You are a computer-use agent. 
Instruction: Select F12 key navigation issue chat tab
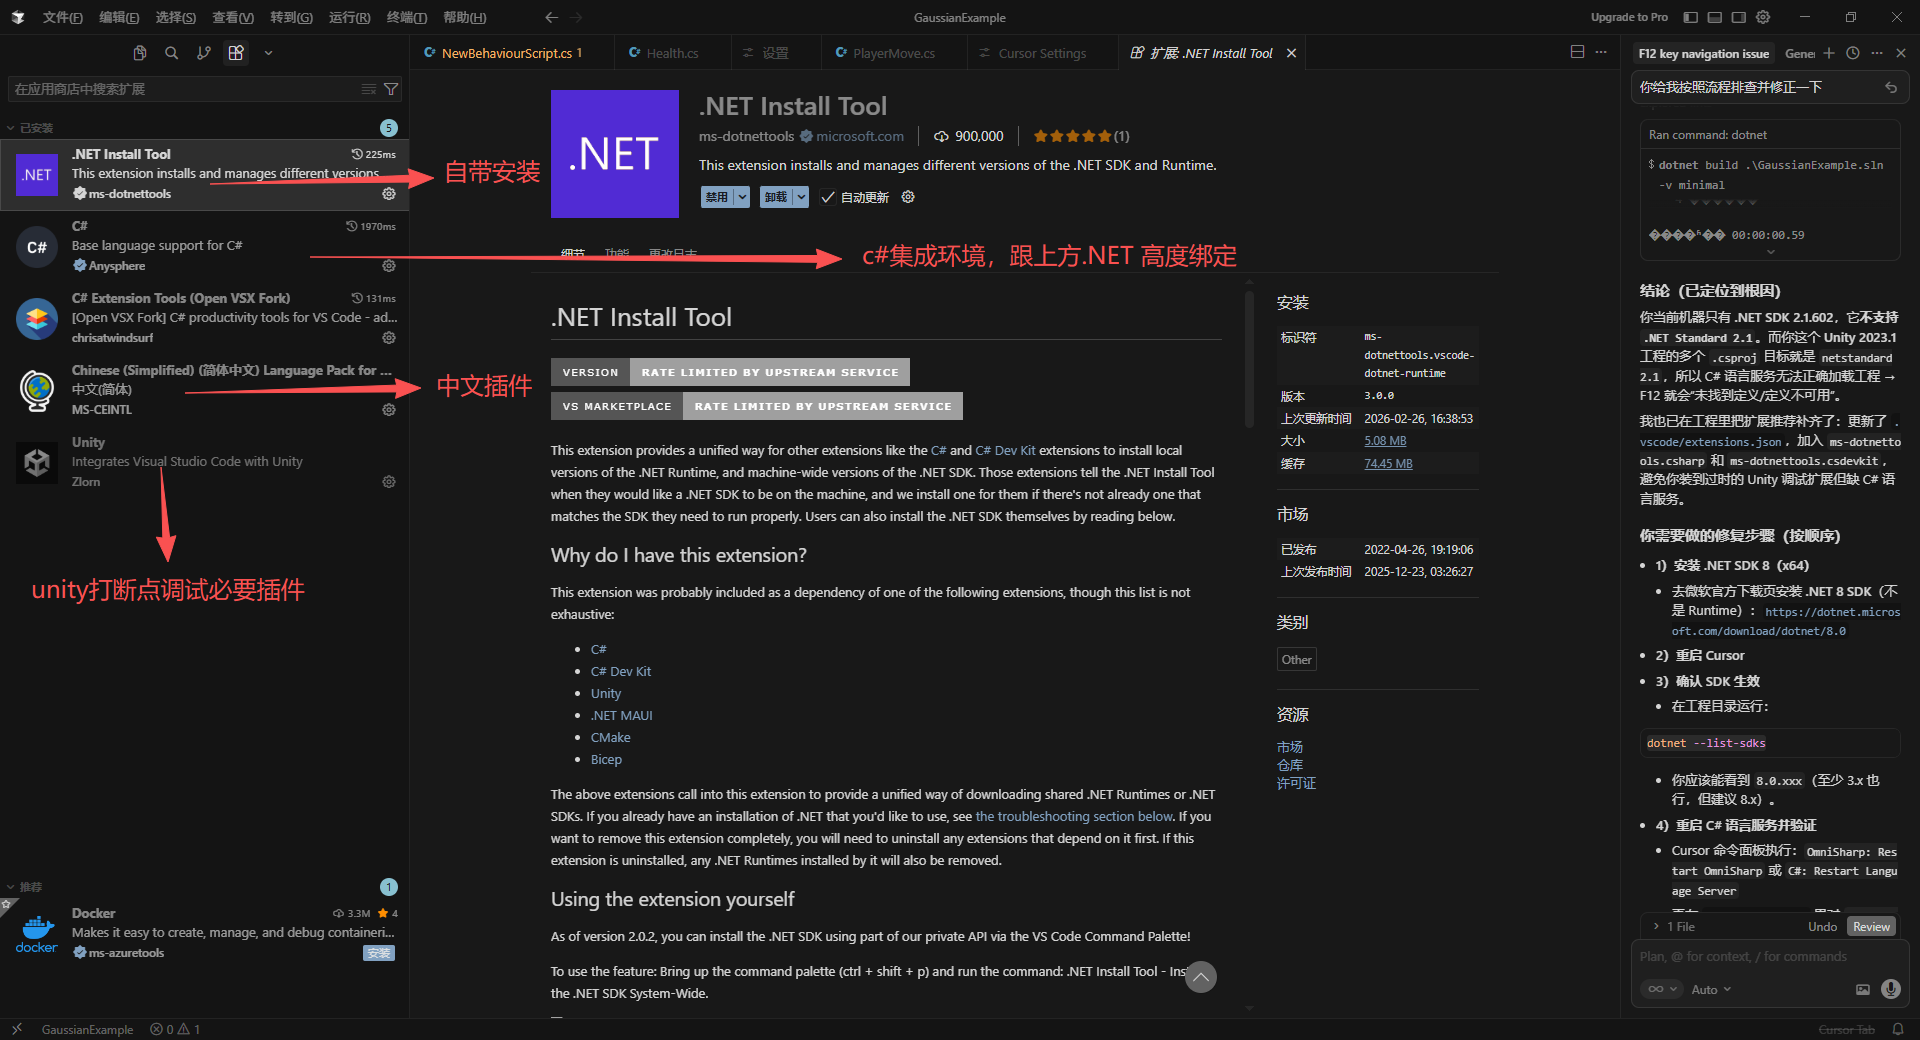click(x=1703, y=54)
